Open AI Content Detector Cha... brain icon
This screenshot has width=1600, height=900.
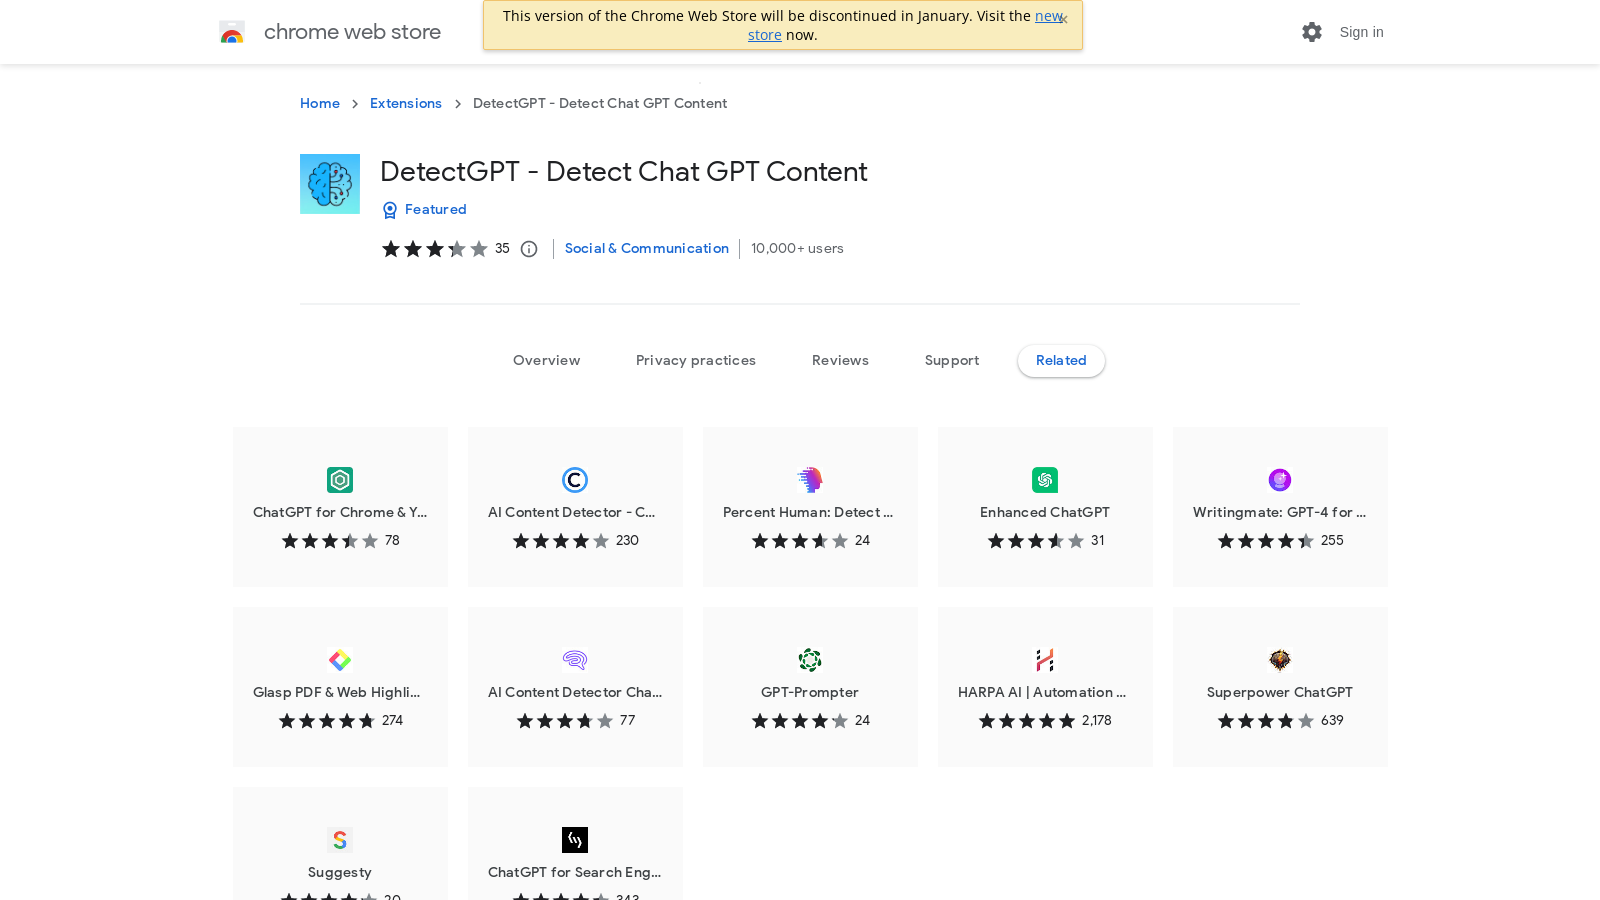(x=575, y=660)
